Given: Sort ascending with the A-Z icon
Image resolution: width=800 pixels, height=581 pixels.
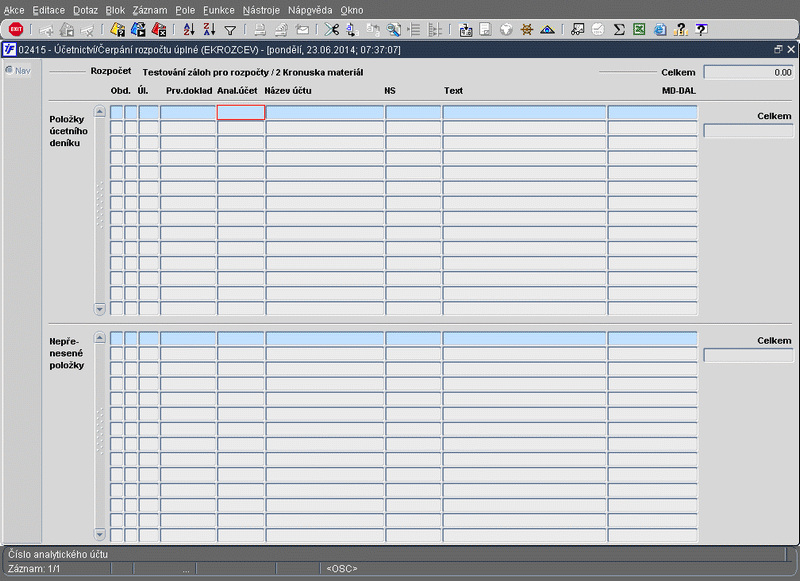Looking at the screenshot, I should coord(189,30).
